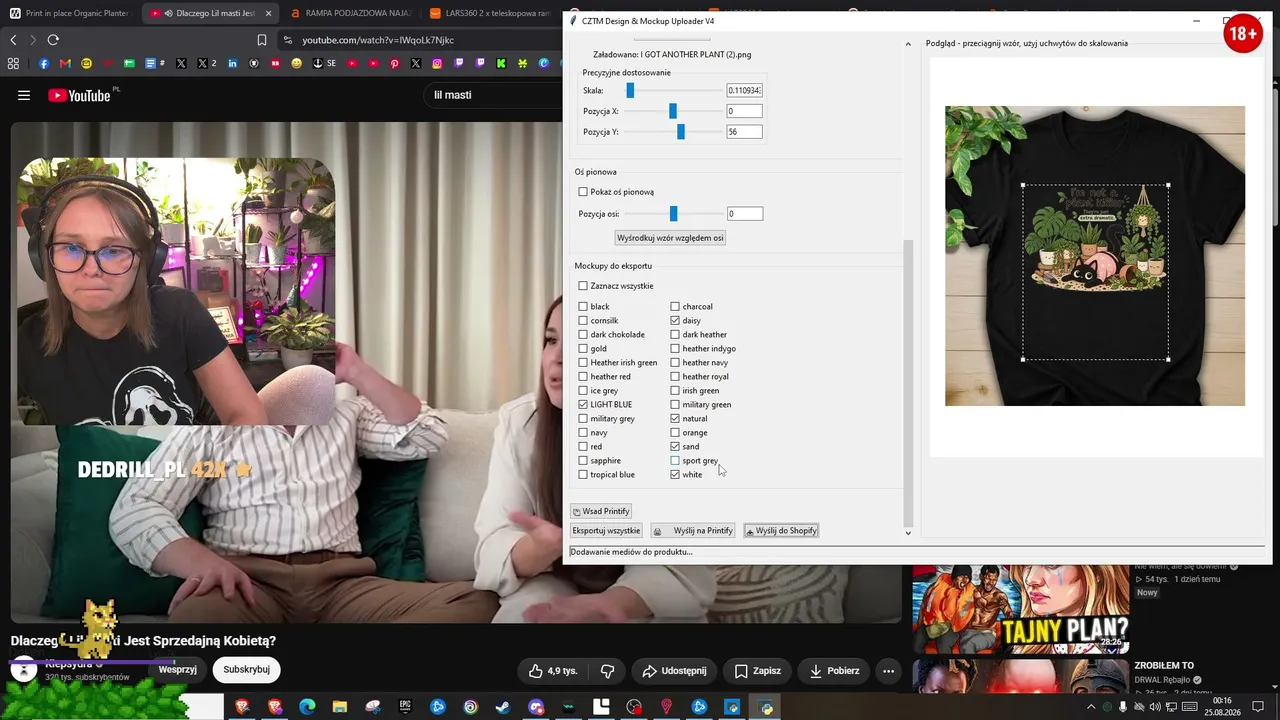The width and height of the screenshot is (1280, 720).
Task: Switch to RAMPA PODJAZDOWA browser tab
Action: [x=350, y=13]
